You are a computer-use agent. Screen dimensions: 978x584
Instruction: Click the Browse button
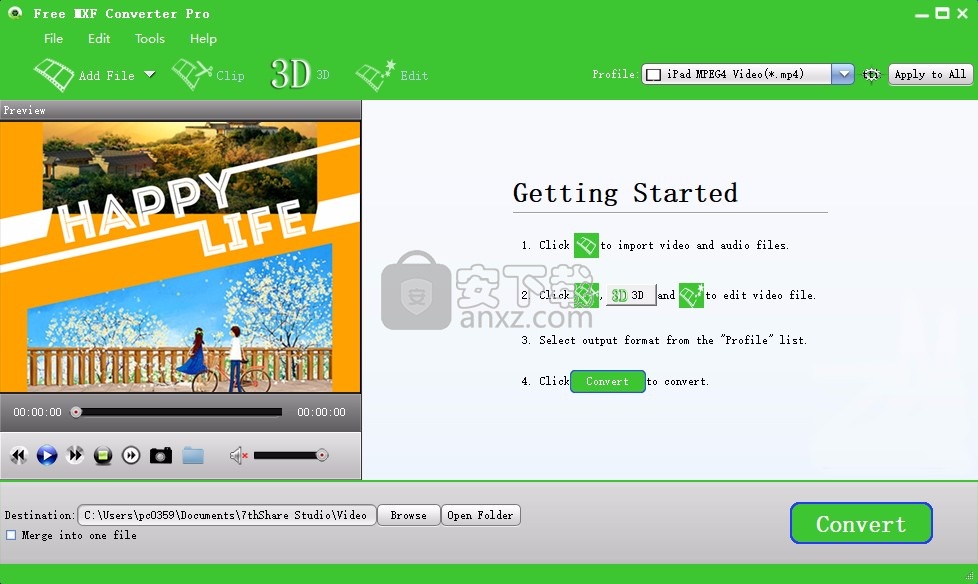[x=409, y=515]
